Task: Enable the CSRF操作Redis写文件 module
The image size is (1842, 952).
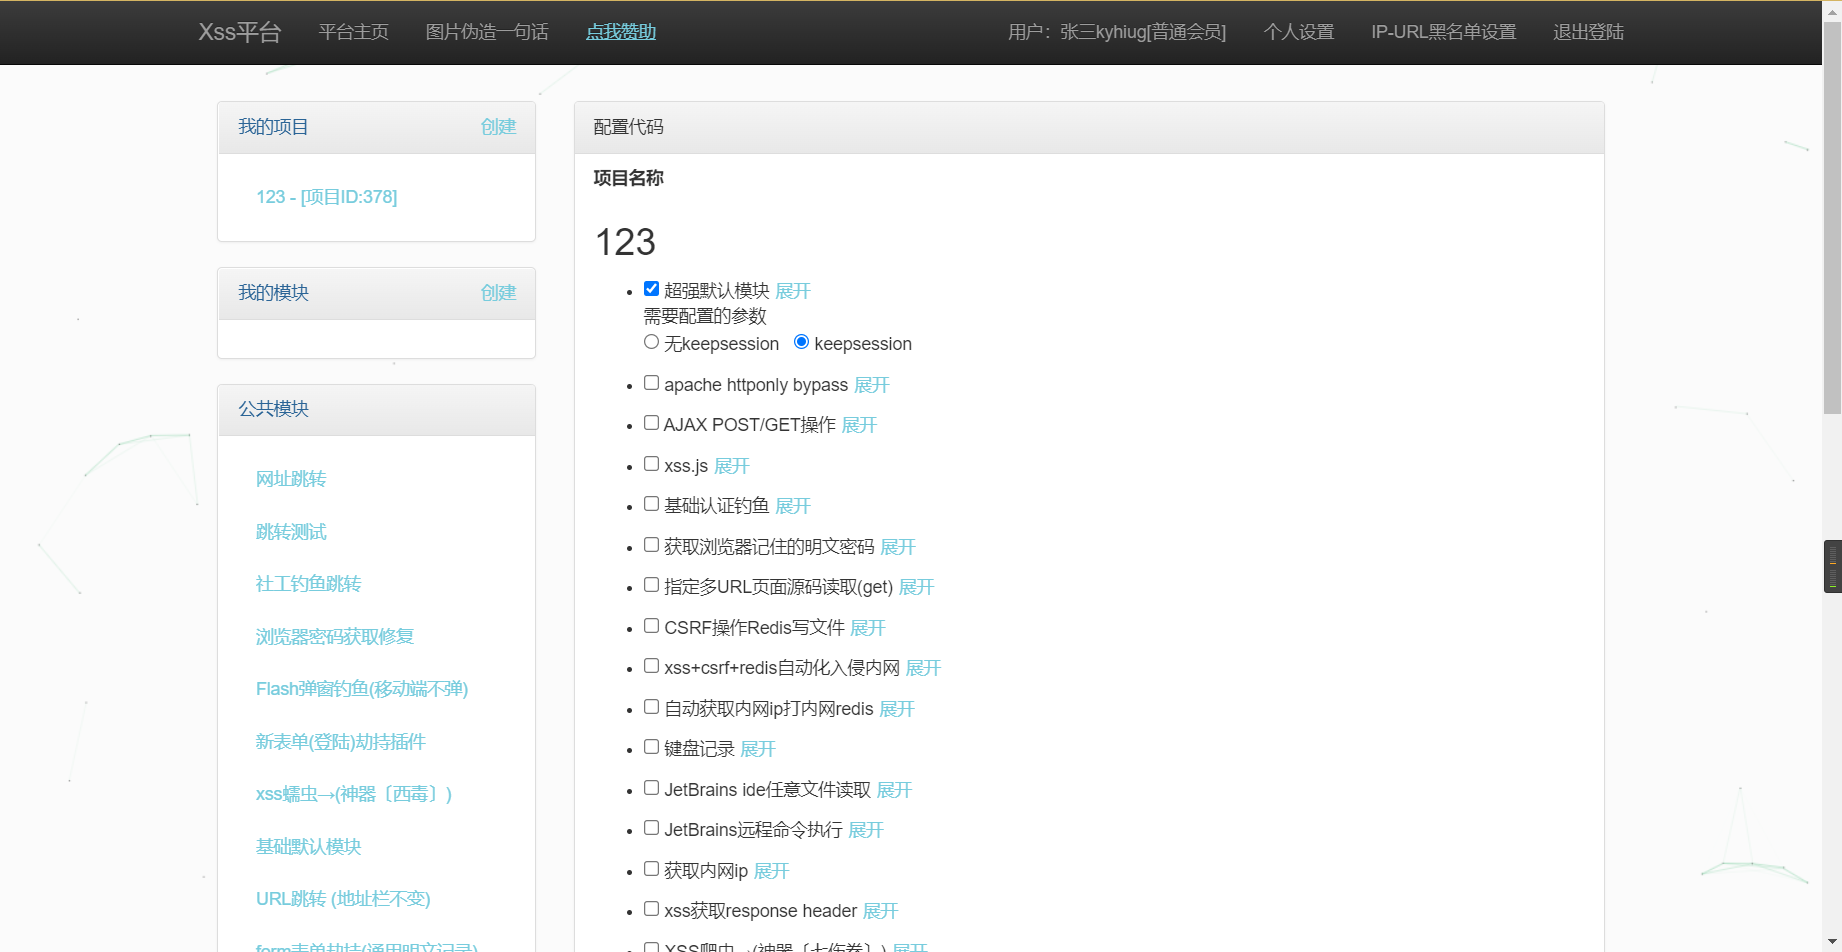Action: coord(651,625)
